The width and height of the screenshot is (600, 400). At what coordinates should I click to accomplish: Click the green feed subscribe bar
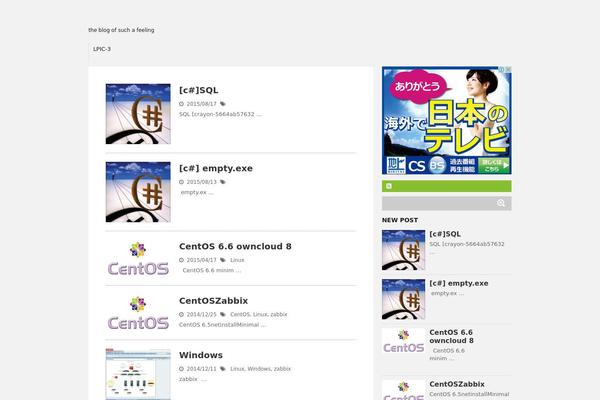click(x=447, y=186)
